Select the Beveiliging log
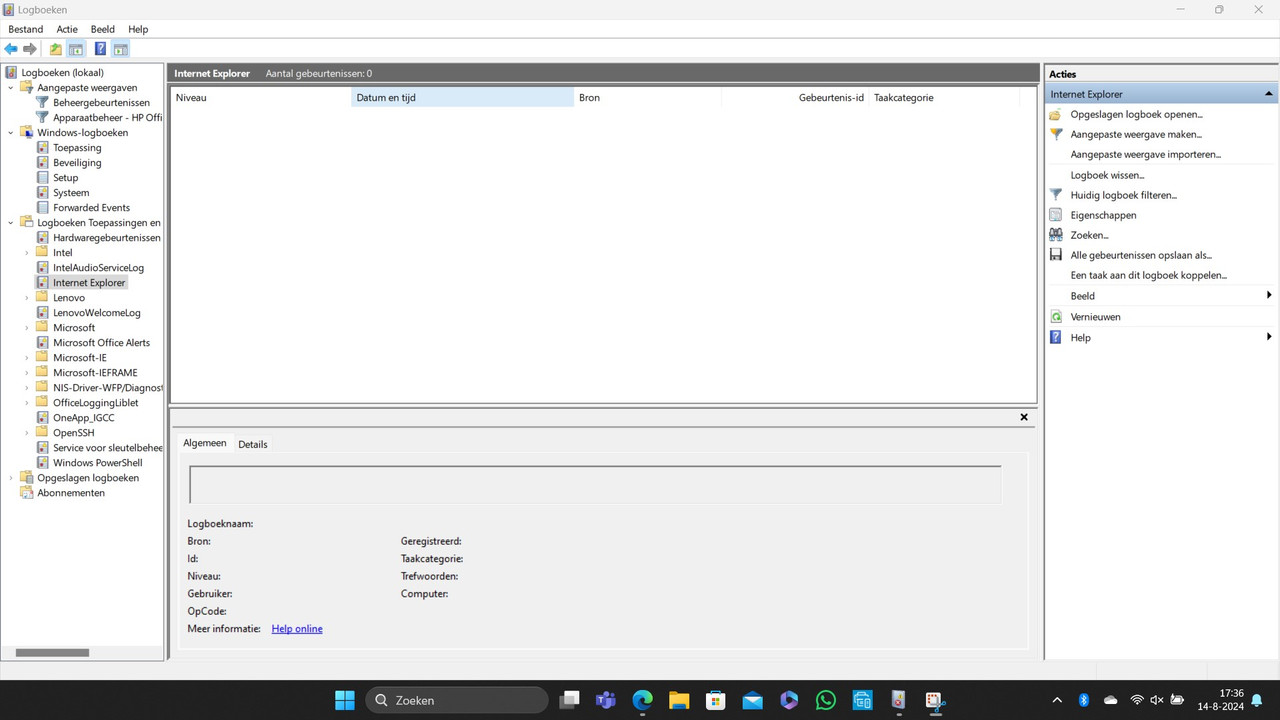Image resolution: width=1280 pixels, height=720 pixels. [77, 162]
